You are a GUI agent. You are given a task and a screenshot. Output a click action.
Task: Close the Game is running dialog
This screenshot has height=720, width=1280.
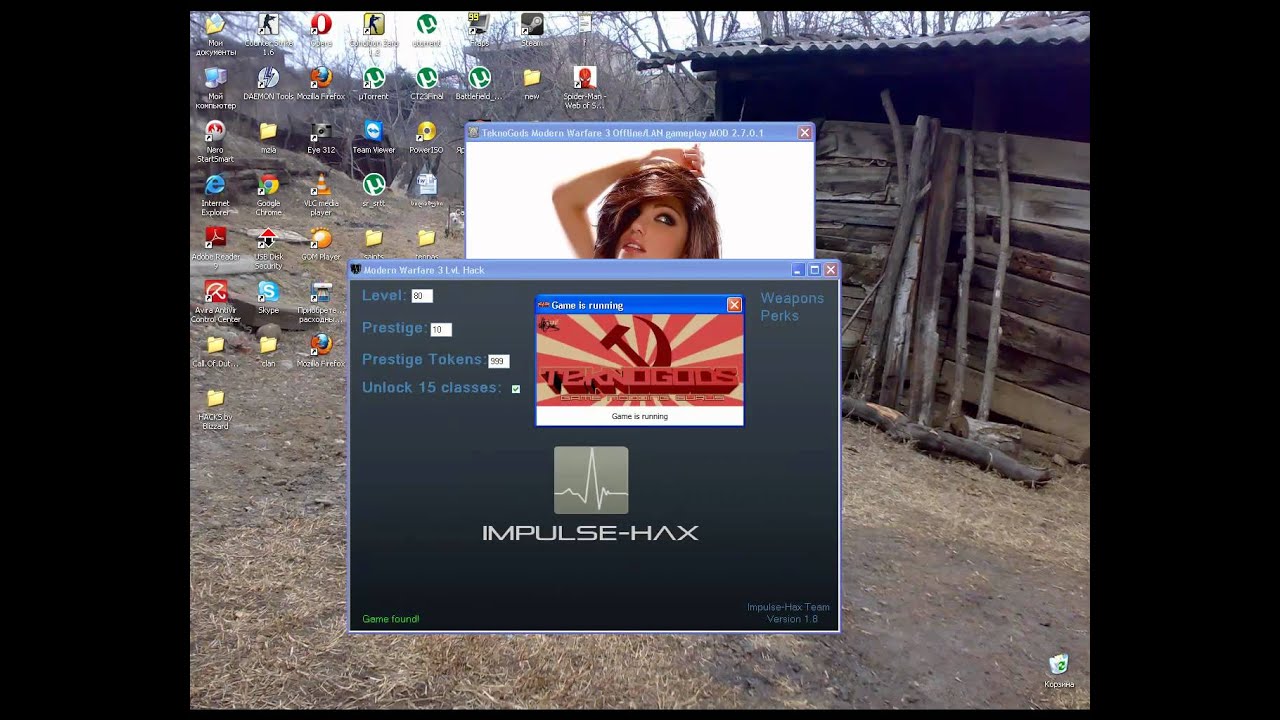point(734,305)
